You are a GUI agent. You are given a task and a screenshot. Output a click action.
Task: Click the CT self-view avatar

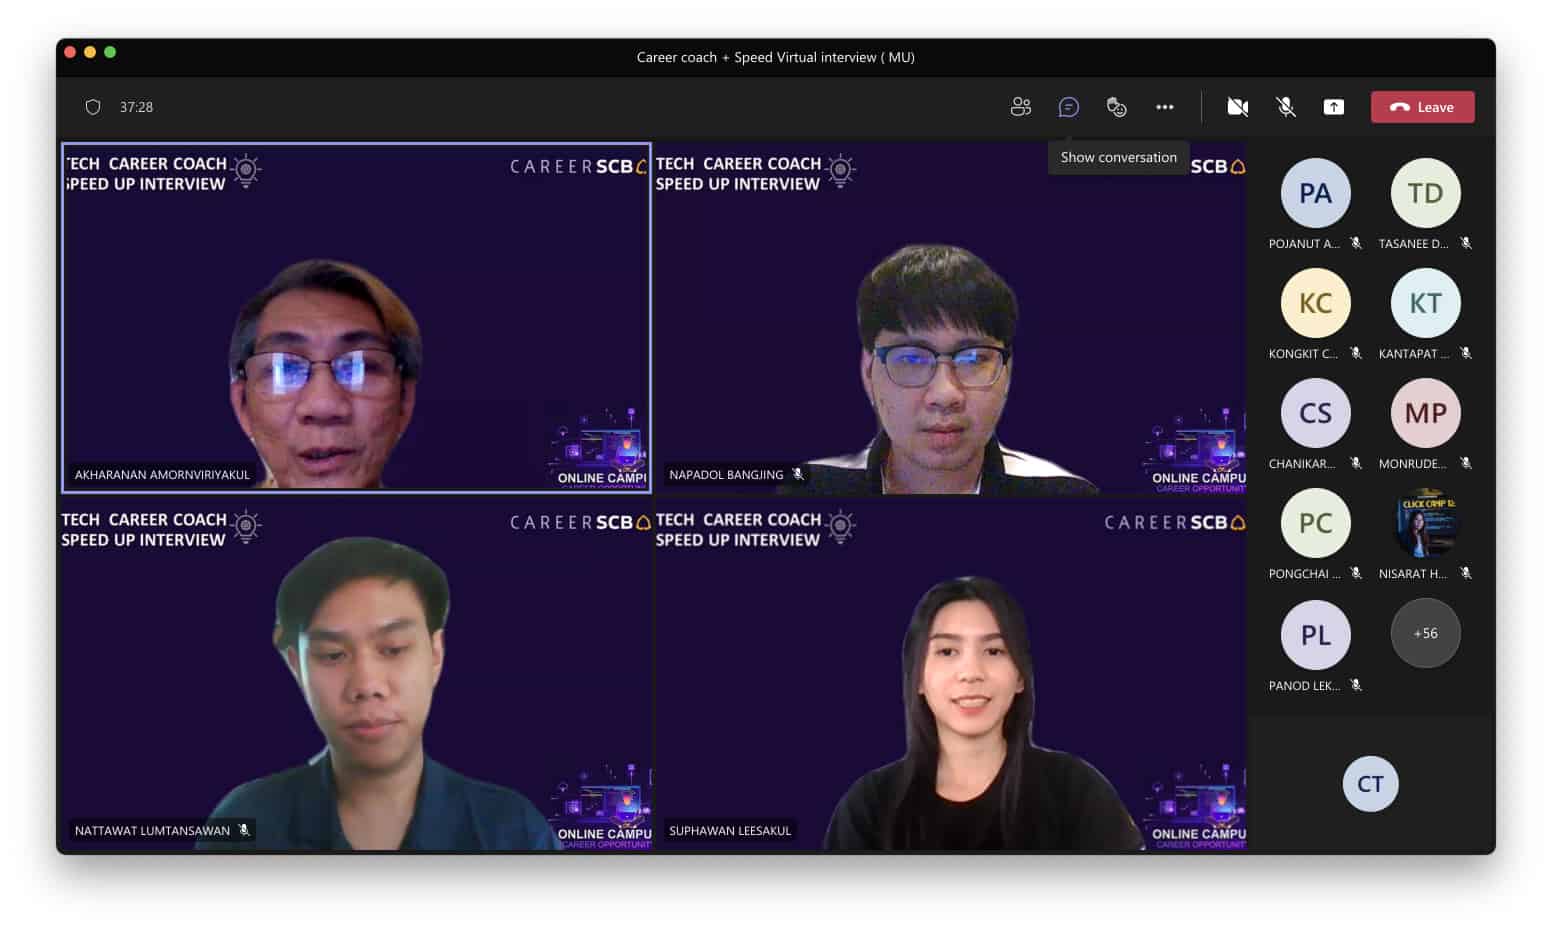pos(1370,783)
